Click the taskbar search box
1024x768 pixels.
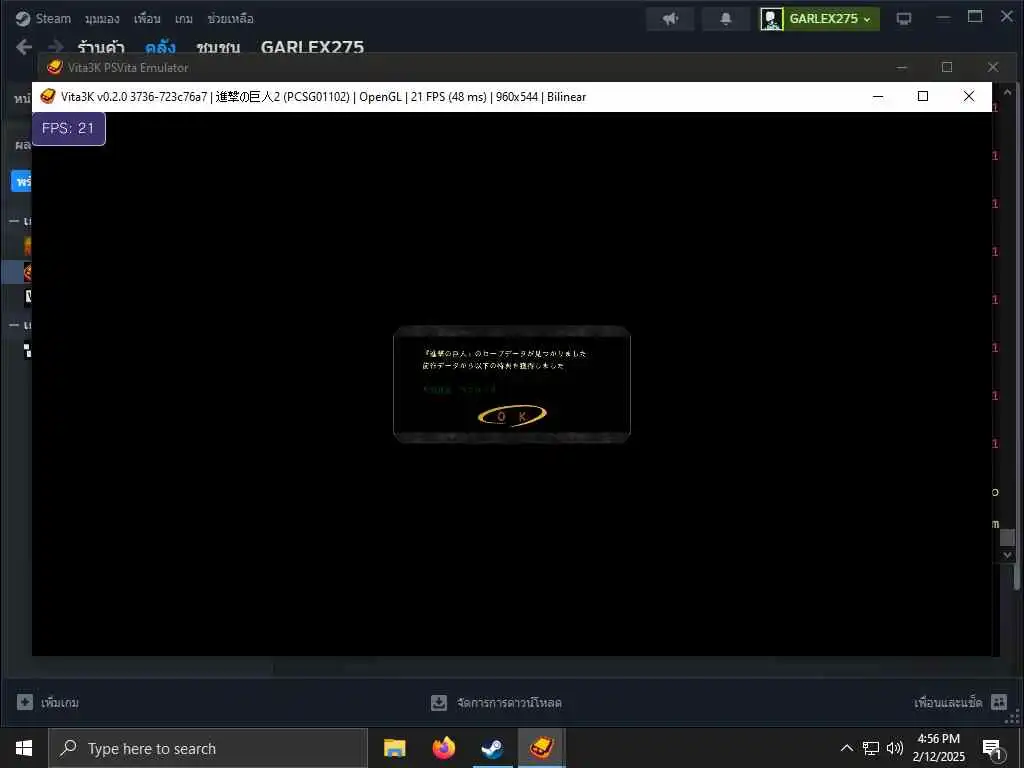(x=208, y=748)
